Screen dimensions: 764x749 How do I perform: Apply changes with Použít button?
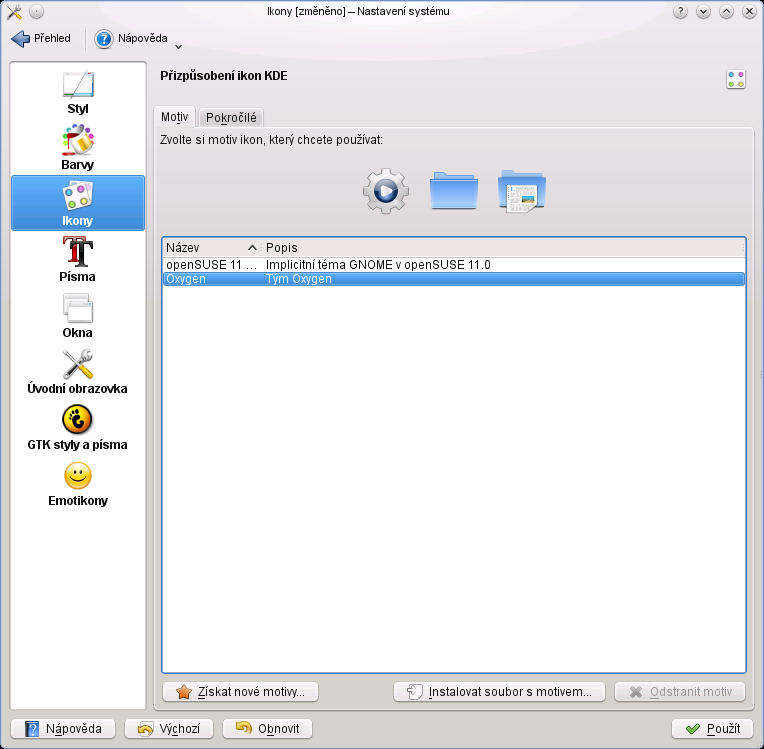712,729
